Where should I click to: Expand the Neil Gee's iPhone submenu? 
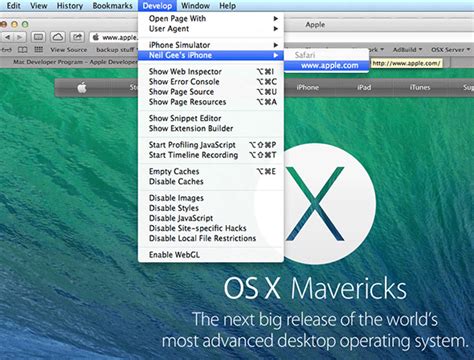coord(211,55)
